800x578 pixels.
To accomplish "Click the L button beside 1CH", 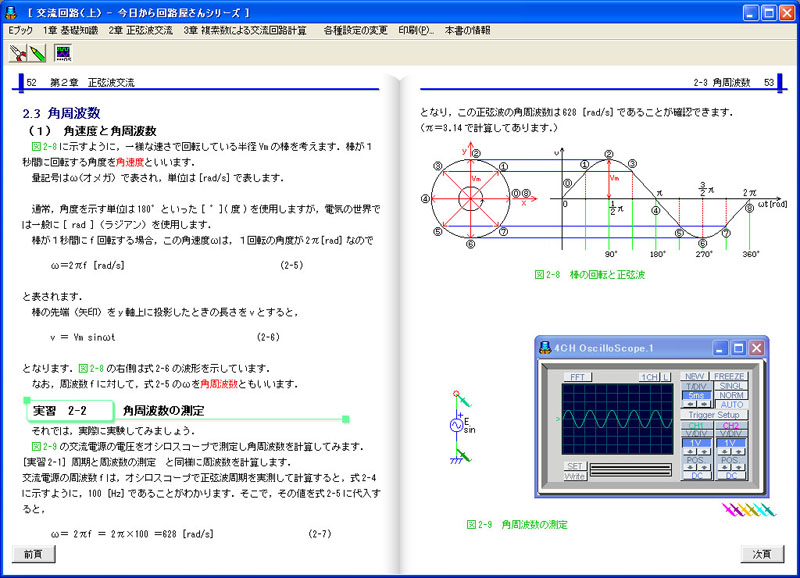I will pos(666,377).
